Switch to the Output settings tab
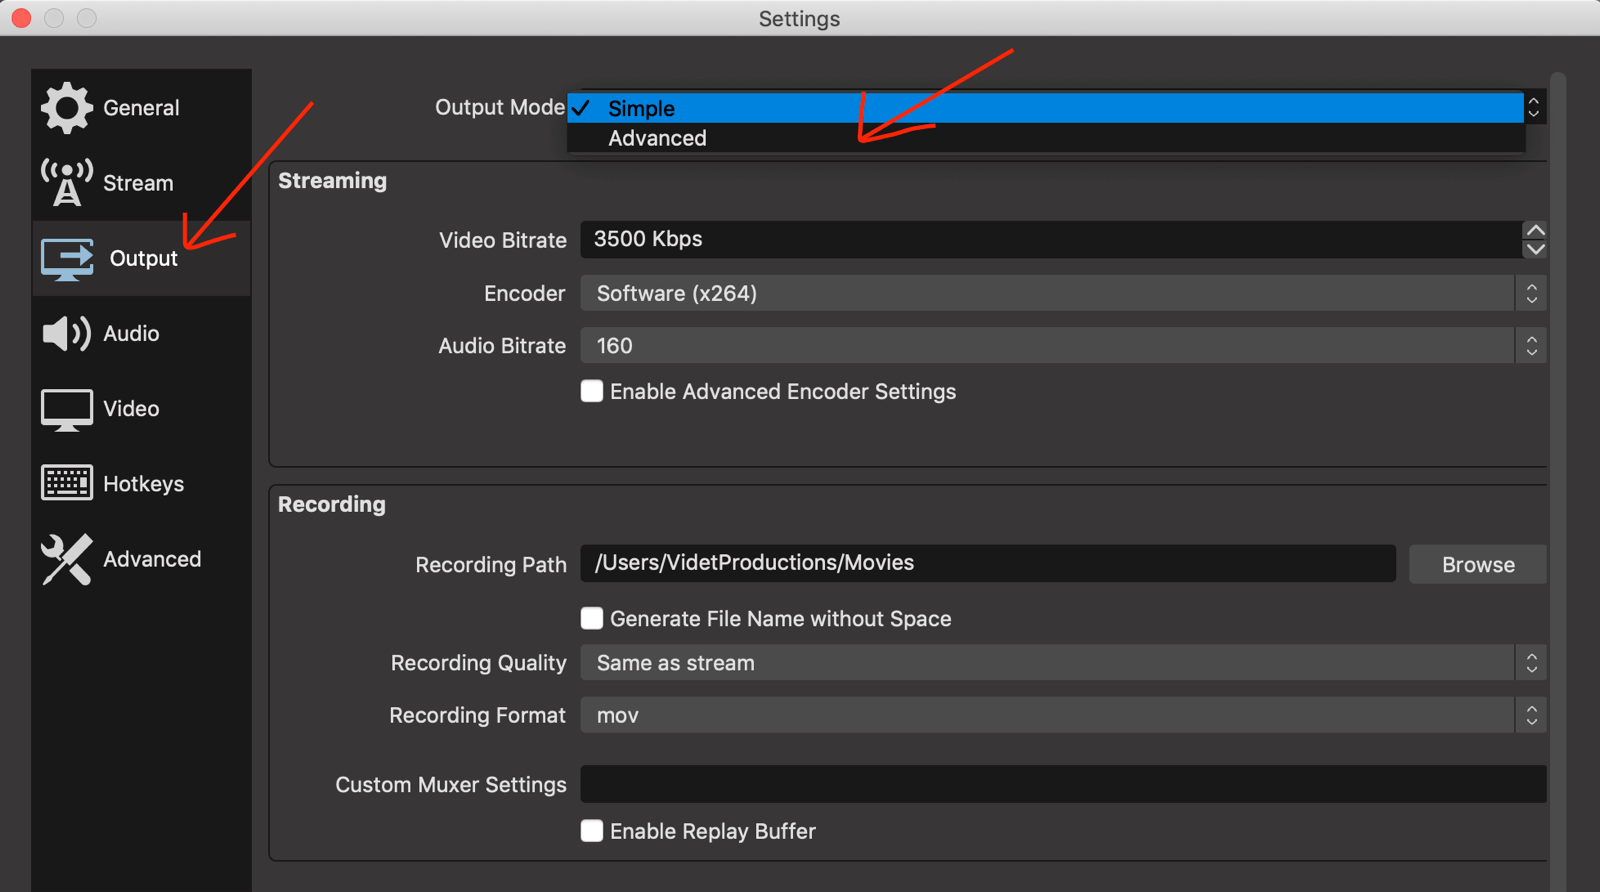 pyautogui.click(x=141, y=258)
